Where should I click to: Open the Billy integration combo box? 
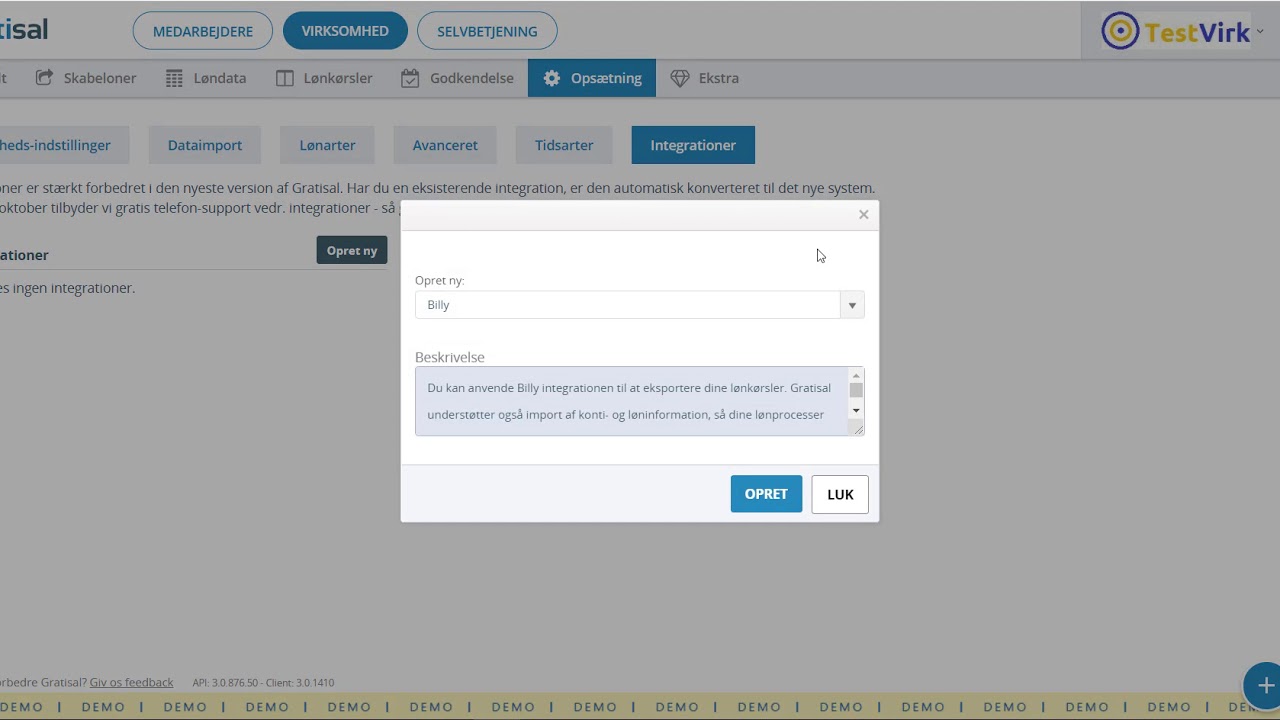pyautogui.click(x=628, y=305)
